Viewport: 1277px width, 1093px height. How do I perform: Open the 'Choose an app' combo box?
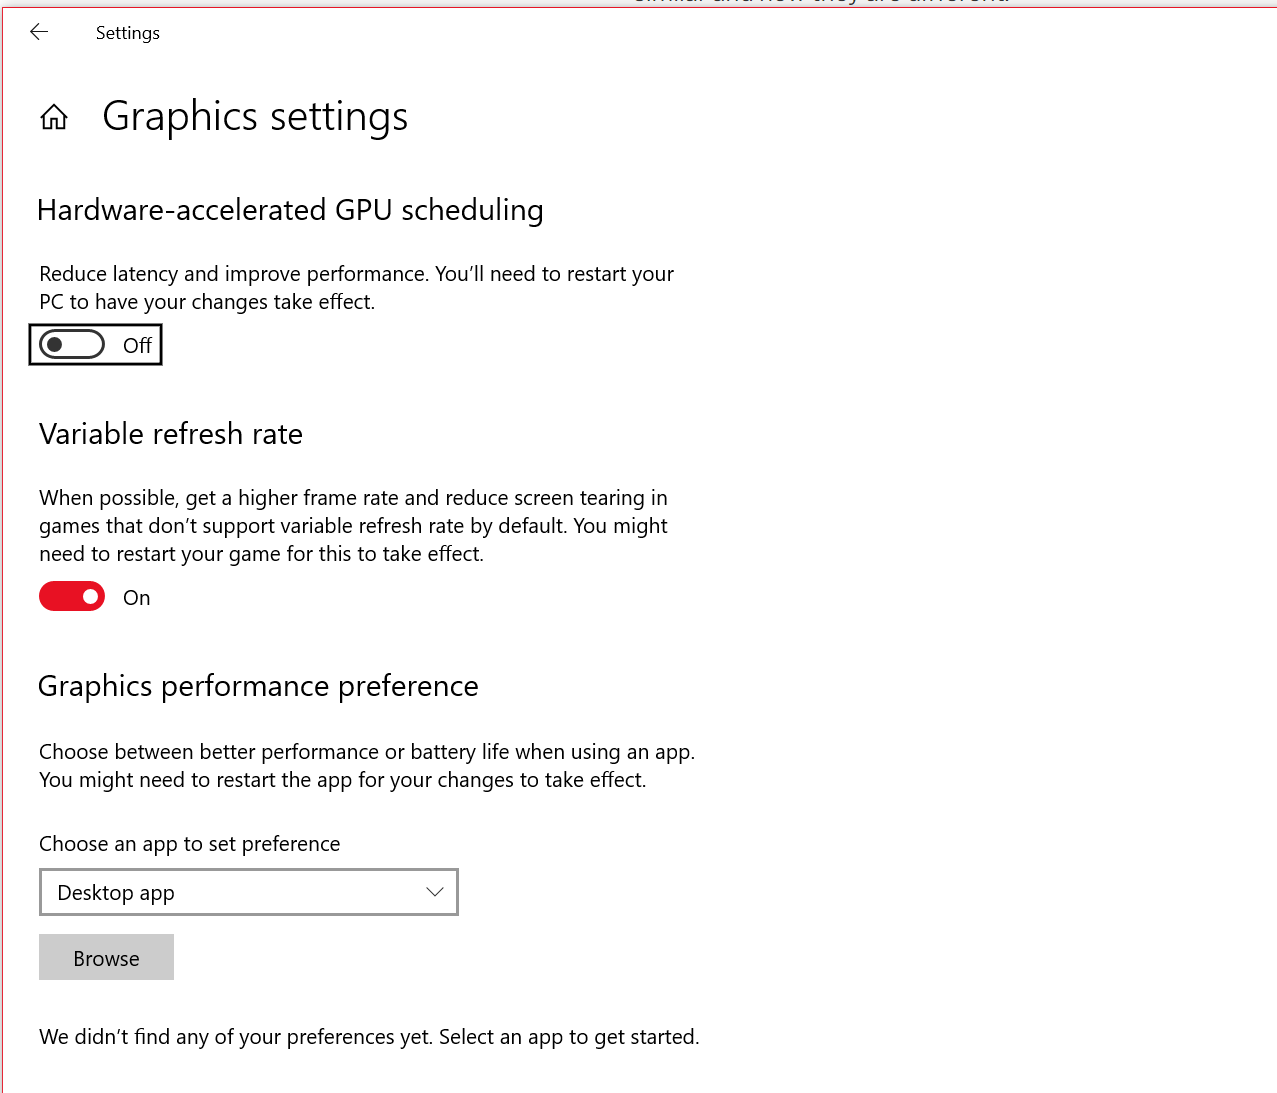pyautogui.click(x=248, y=892)
